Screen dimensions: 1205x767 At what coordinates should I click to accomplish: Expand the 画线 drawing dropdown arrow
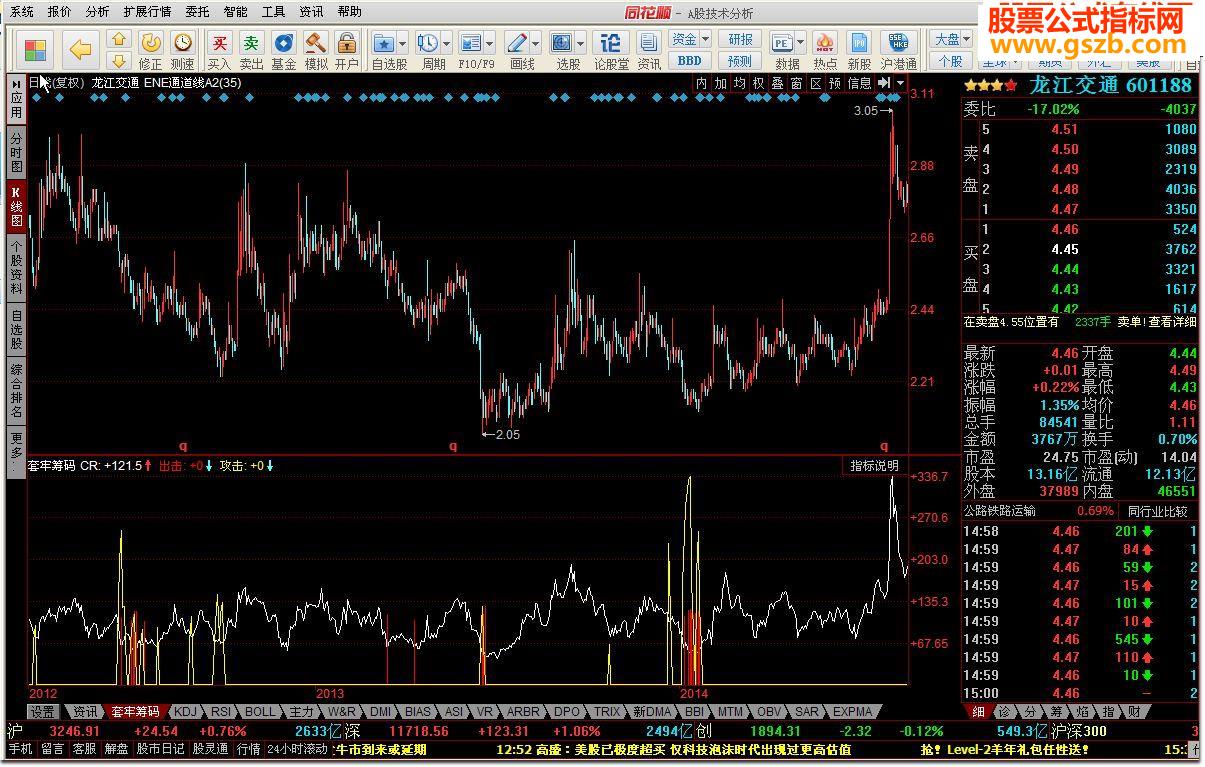tap(536, 44)
